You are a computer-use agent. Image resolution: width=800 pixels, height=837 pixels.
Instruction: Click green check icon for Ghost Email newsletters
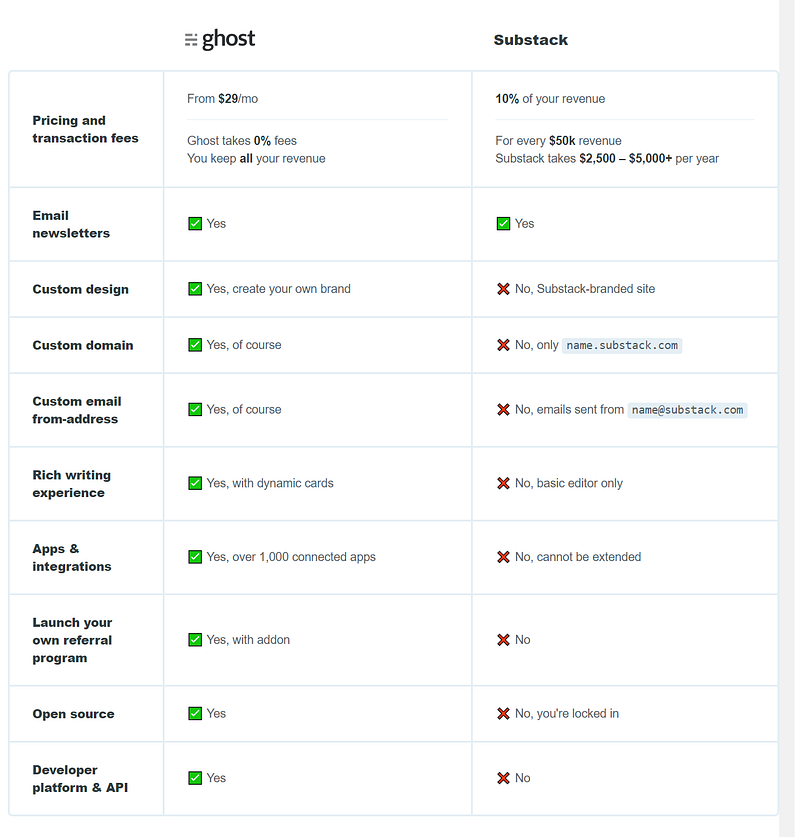tap(195, 224)
